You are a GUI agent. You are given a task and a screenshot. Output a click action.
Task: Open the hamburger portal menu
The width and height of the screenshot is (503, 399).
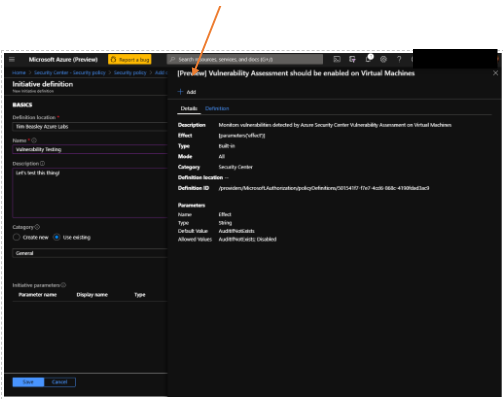coord(12,60)
